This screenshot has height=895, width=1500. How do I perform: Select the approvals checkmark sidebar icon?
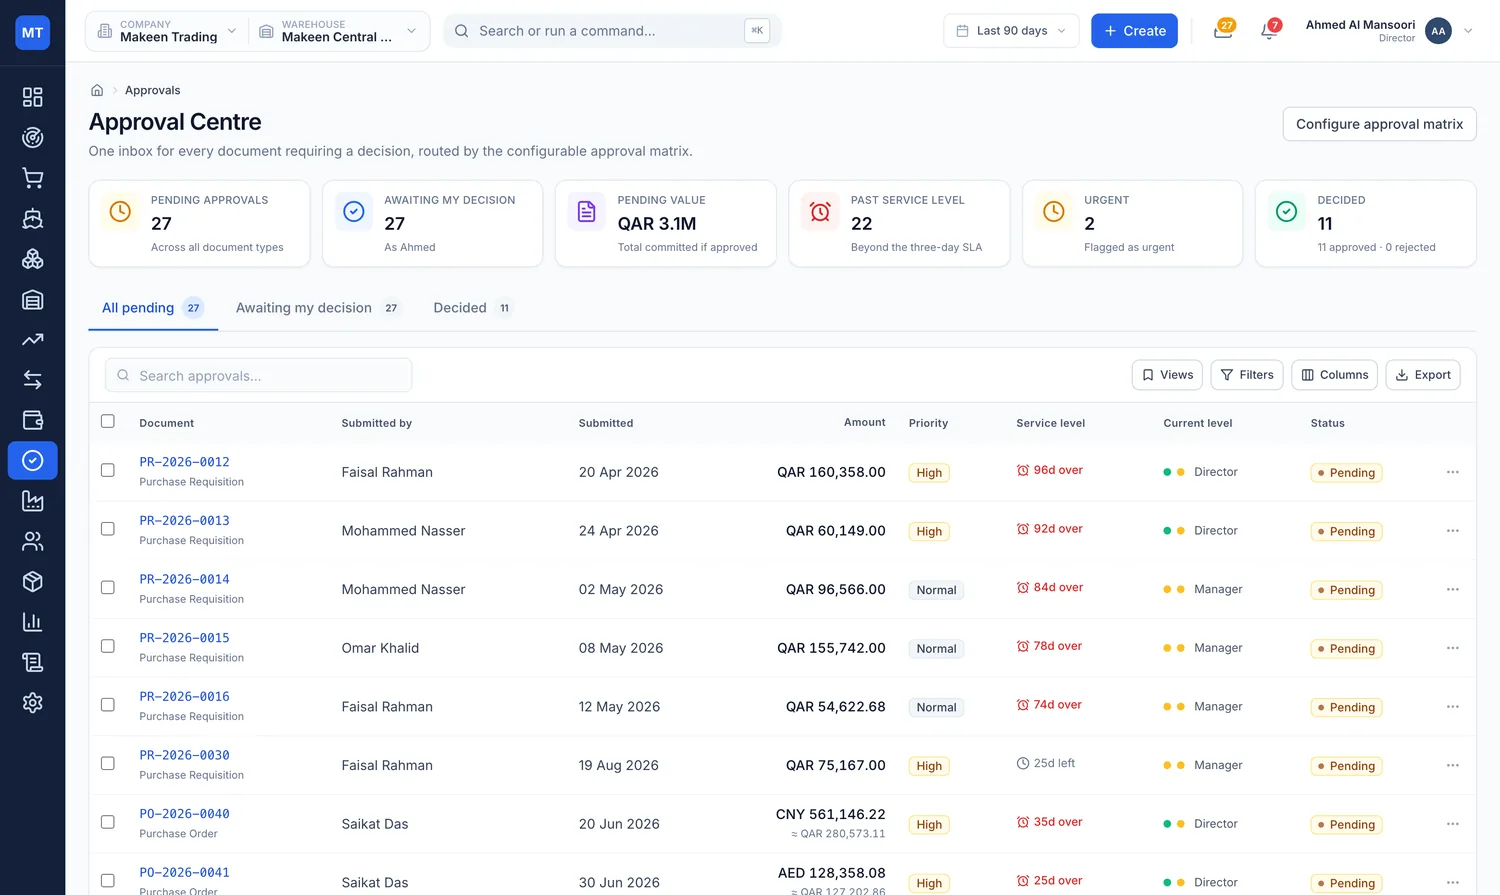(32, 460)
